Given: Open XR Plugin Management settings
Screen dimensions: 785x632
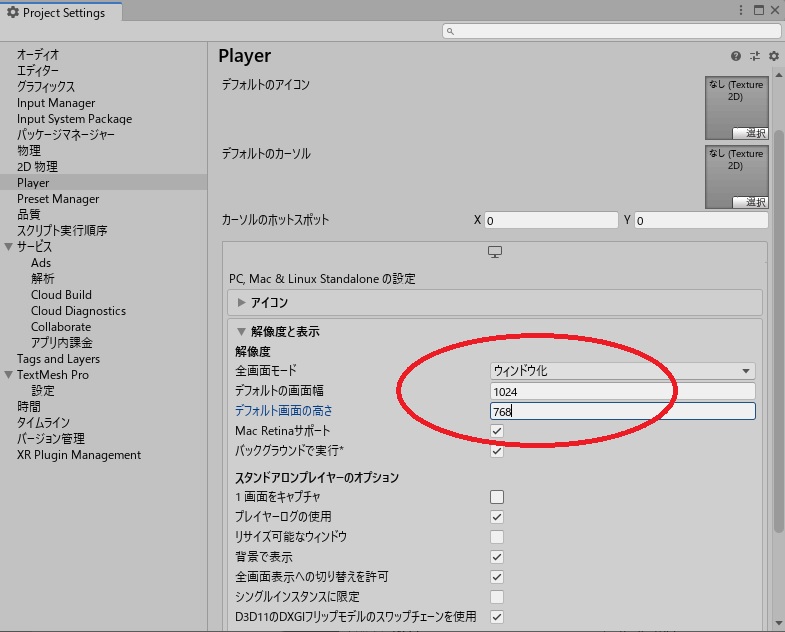Looking at the screenshot, I should [79, 455].
